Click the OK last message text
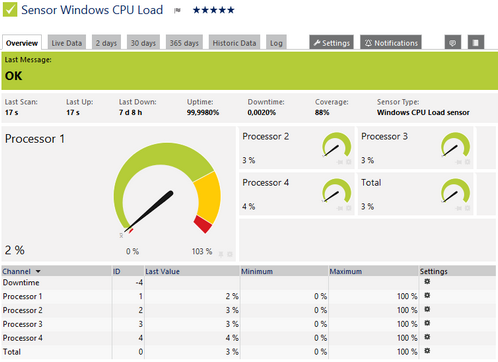This screenshot has width=498, height=362. [13, 76]
